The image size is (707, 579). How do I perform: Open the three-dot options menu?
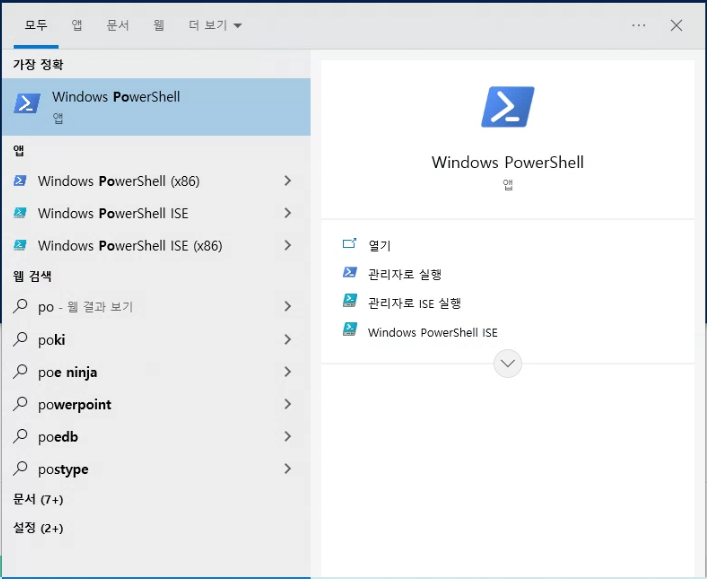click(x=638, y=25)
